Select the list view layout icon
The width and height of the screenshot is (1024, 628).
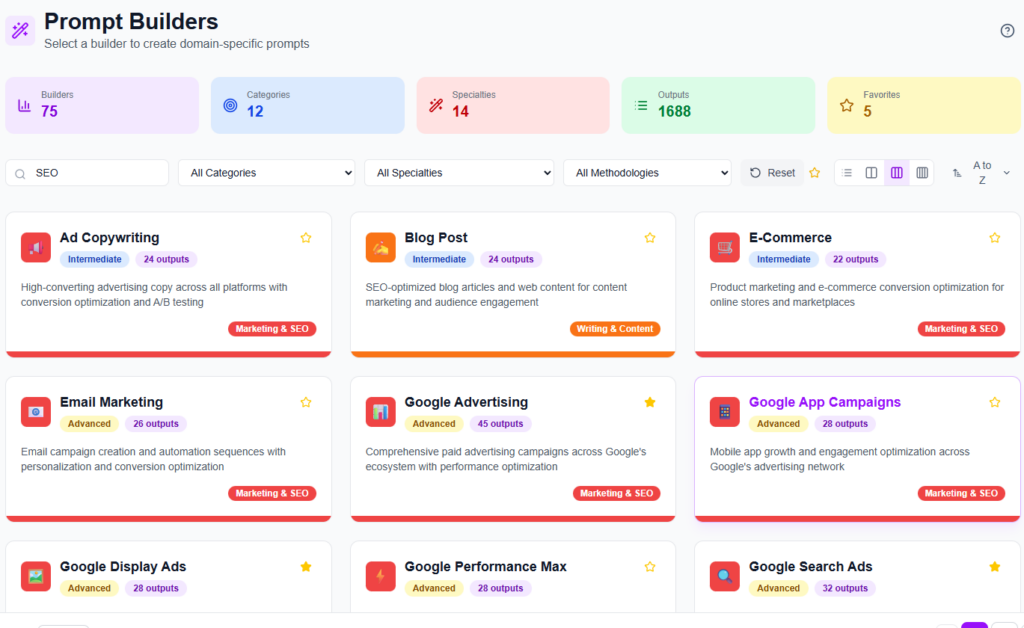pos(847,172)
